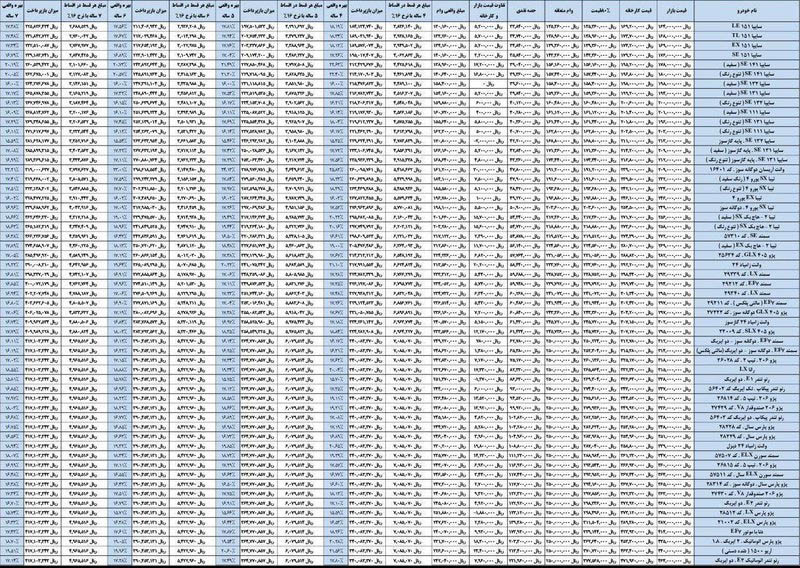Select the '۸۰٪ قیمت' column header
The image size is (800, 568).
pos(601,11)
